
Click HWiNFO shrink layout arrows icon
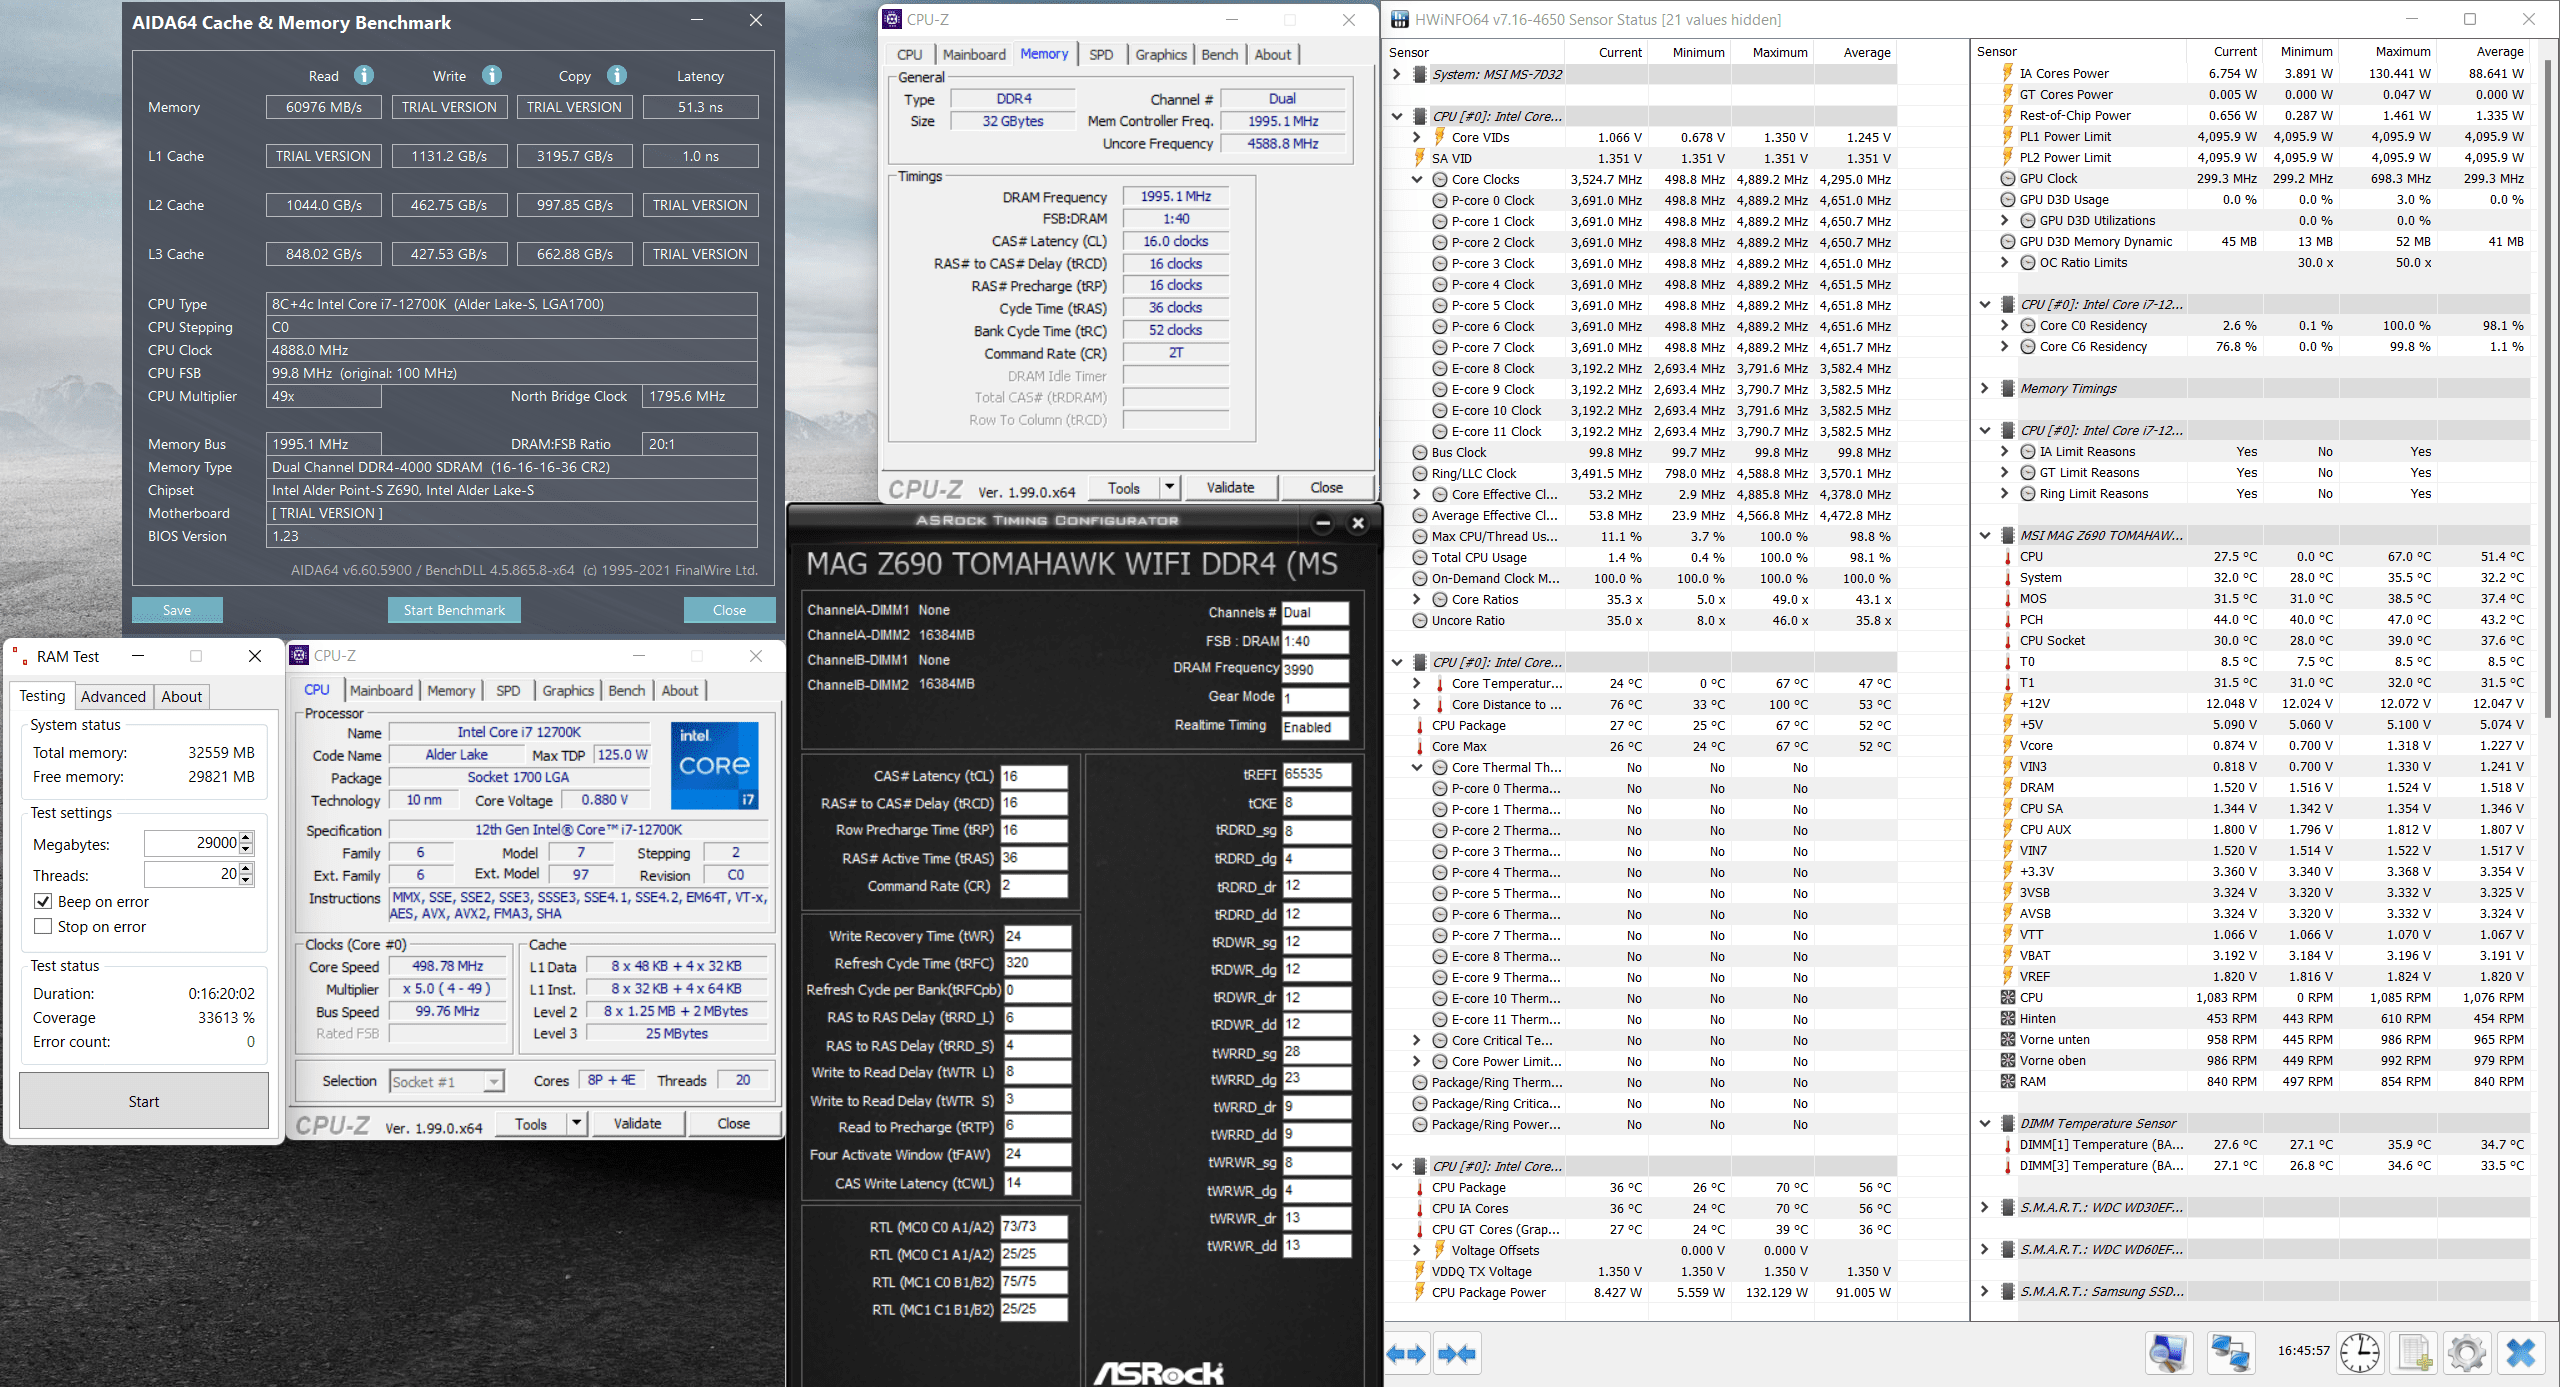[x=1456, y=1354]
